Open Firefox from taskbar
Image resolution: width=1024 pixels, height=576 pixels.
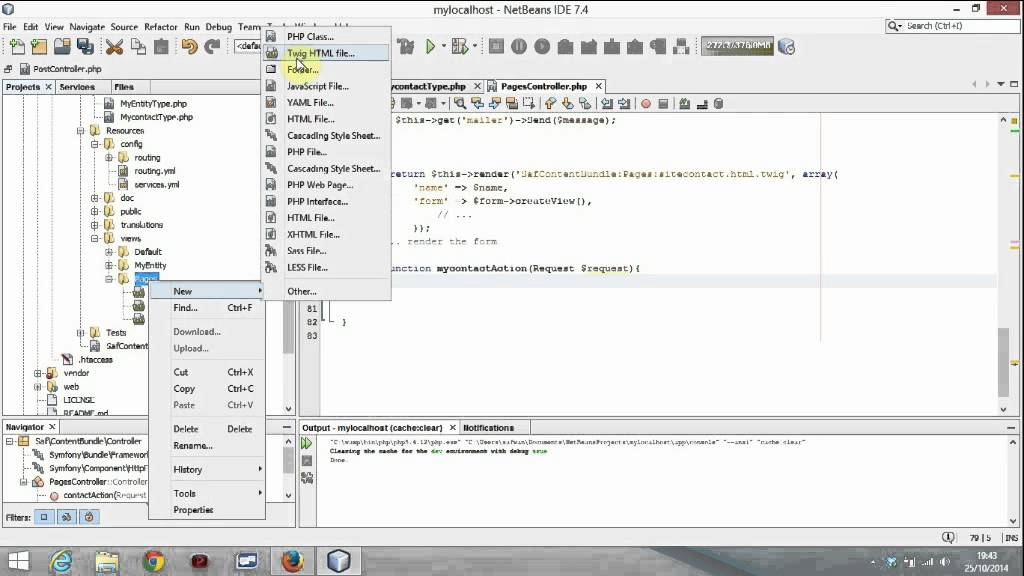tap(292, 561)
